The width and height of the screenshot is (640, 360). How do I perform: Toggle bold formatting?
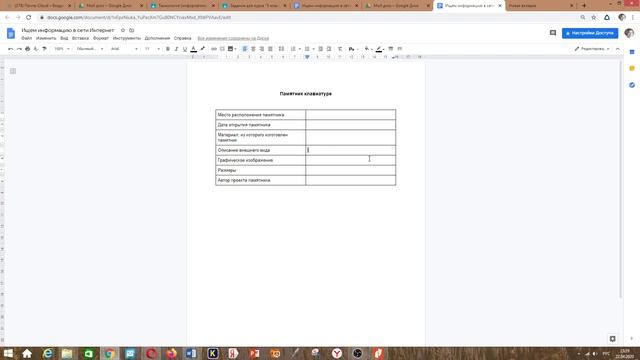point(168,49)
